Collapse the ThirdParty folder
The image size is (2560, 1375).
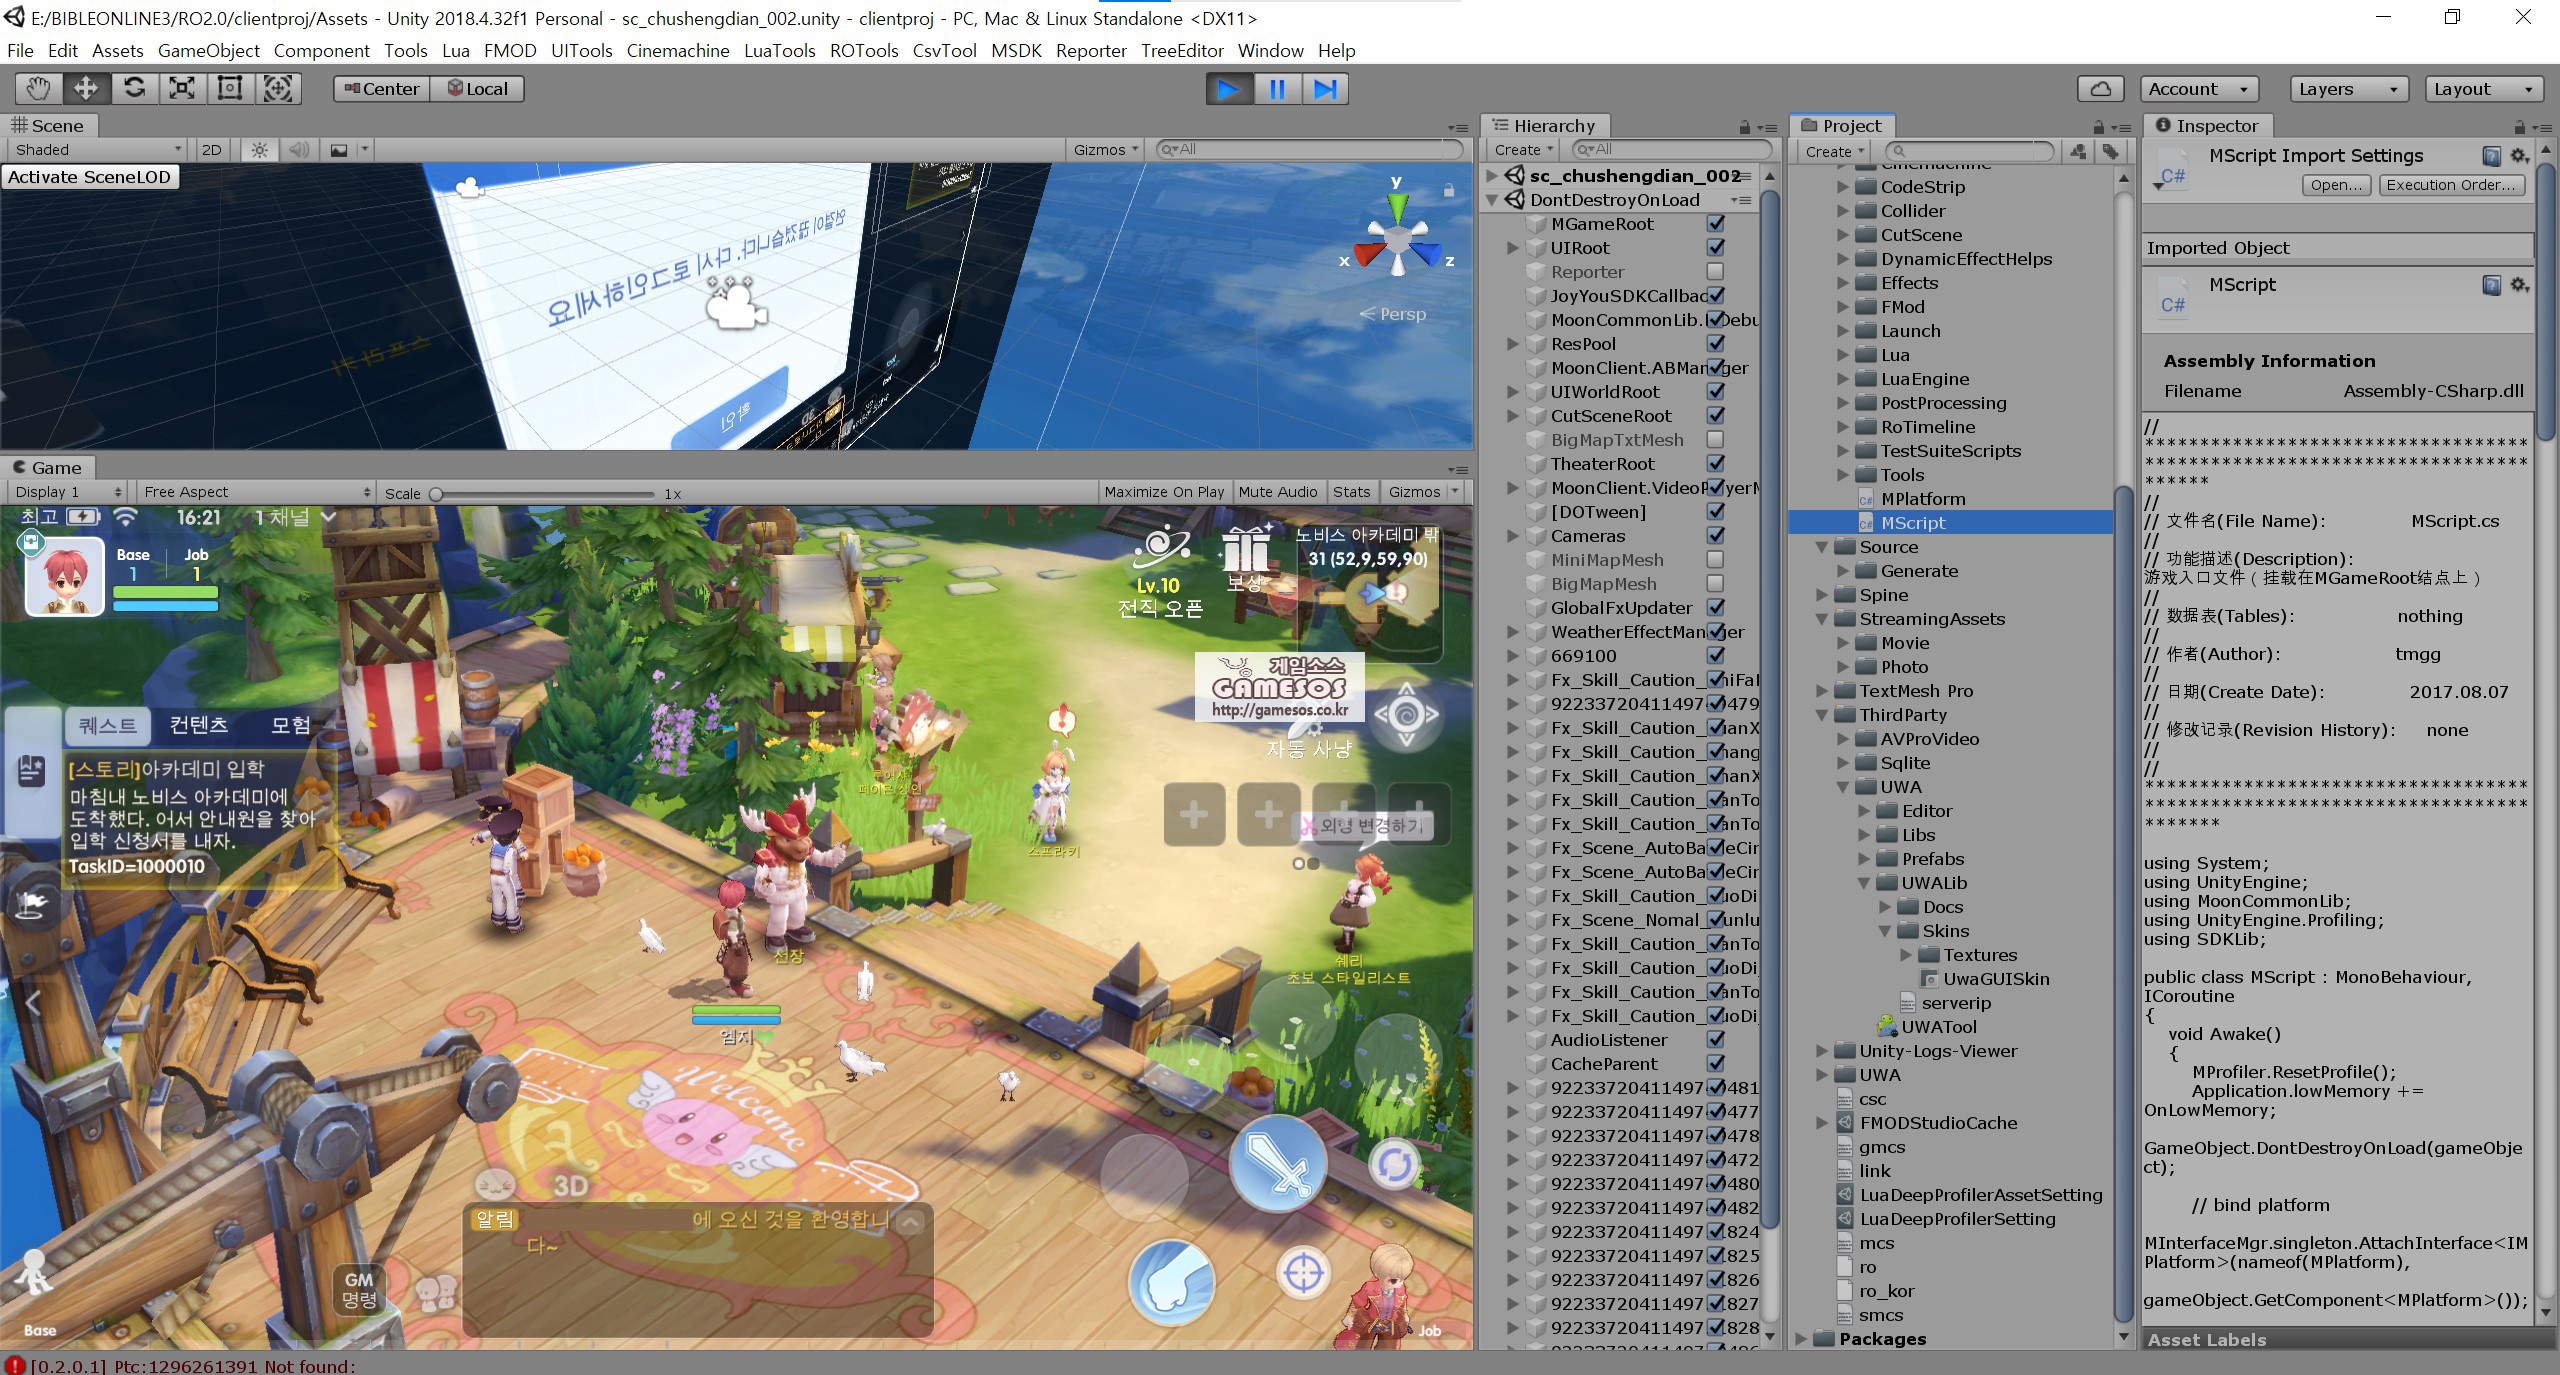point(1822,715)
